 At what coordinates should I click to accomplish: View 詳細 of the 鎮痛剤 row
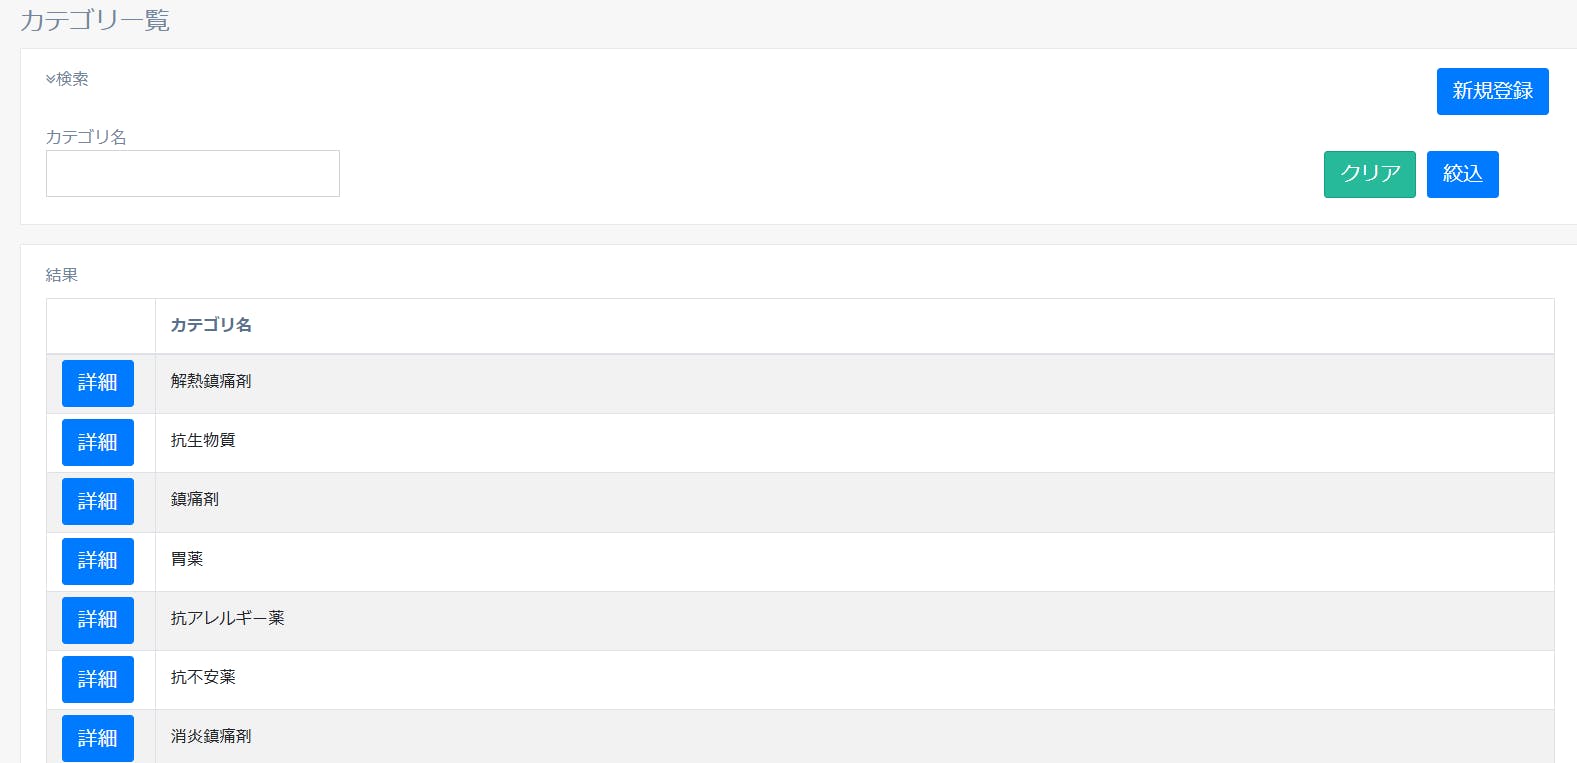pos(98,501)
